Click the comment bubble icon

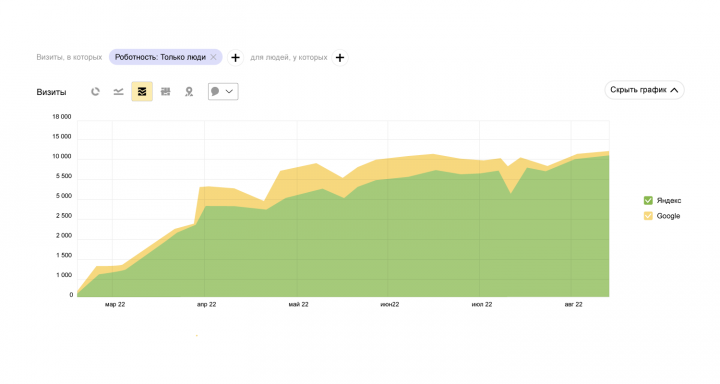click(215, 91)
